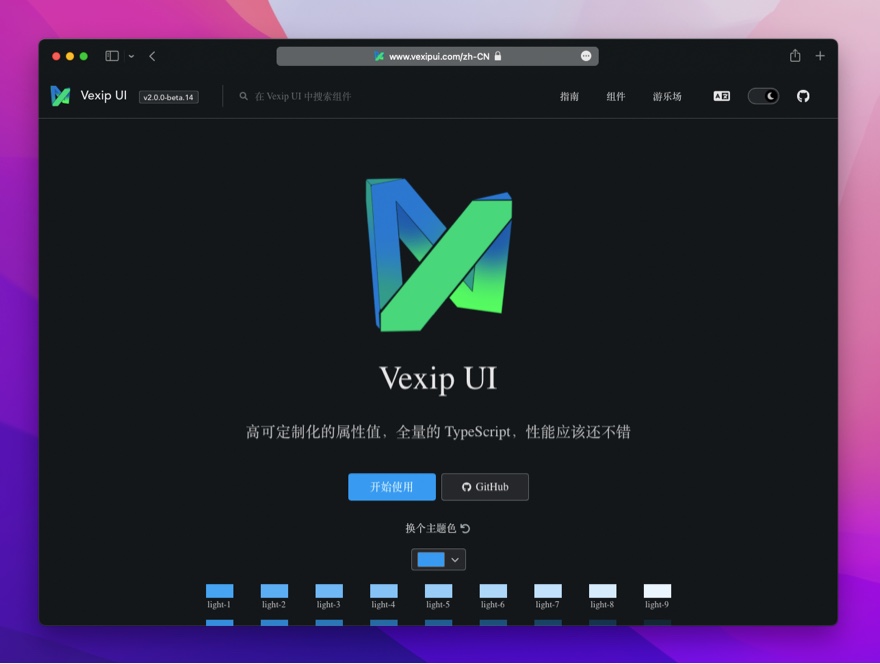Click the moon icon inside the theme toggle
Screen dimensions: 880x664
(770, 95)
